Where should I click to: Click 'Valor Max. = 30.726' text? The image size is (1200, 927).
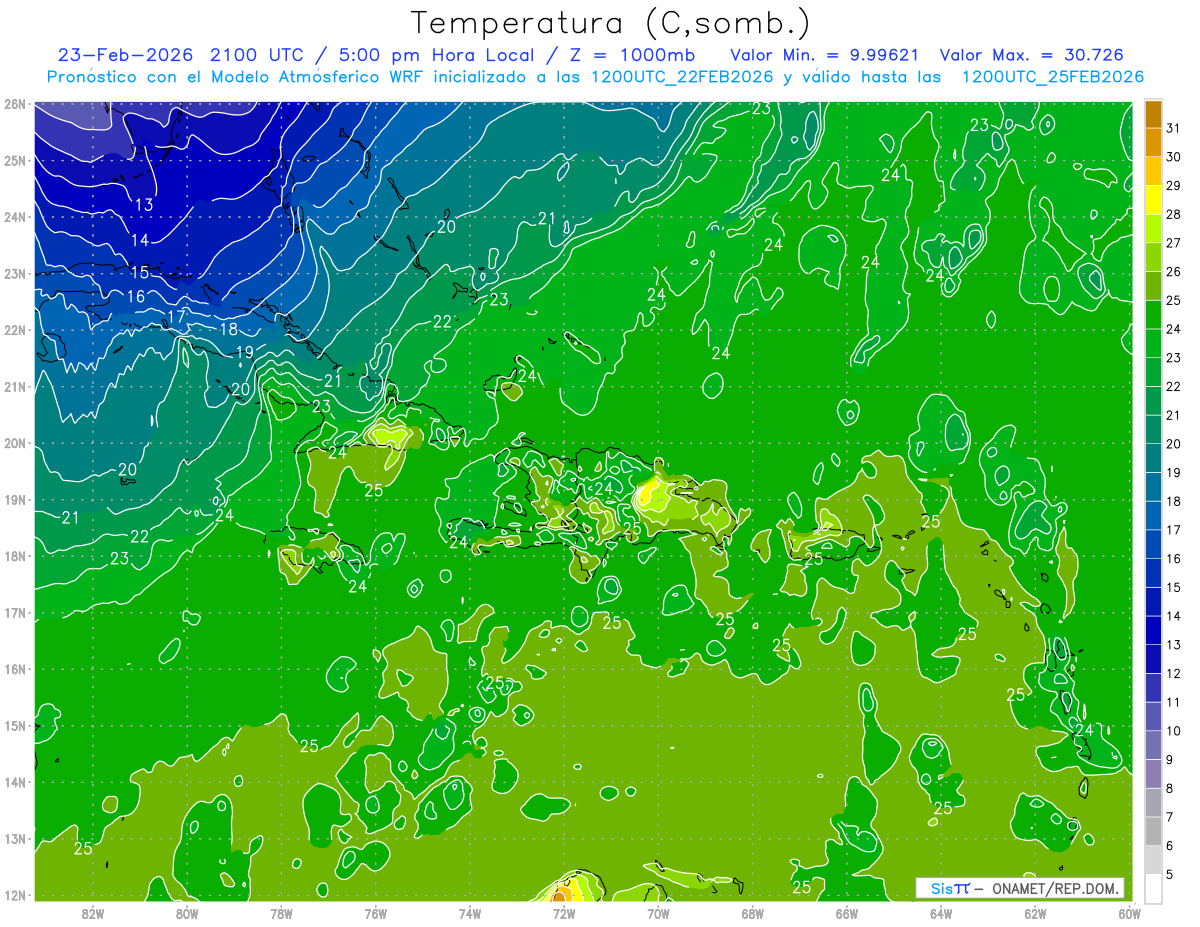[1034, 55]
